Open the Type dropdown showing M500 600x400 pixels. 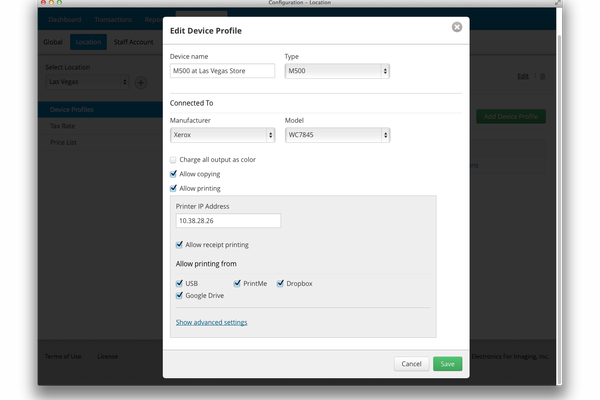pyautogui.click(x=337, y=71)
